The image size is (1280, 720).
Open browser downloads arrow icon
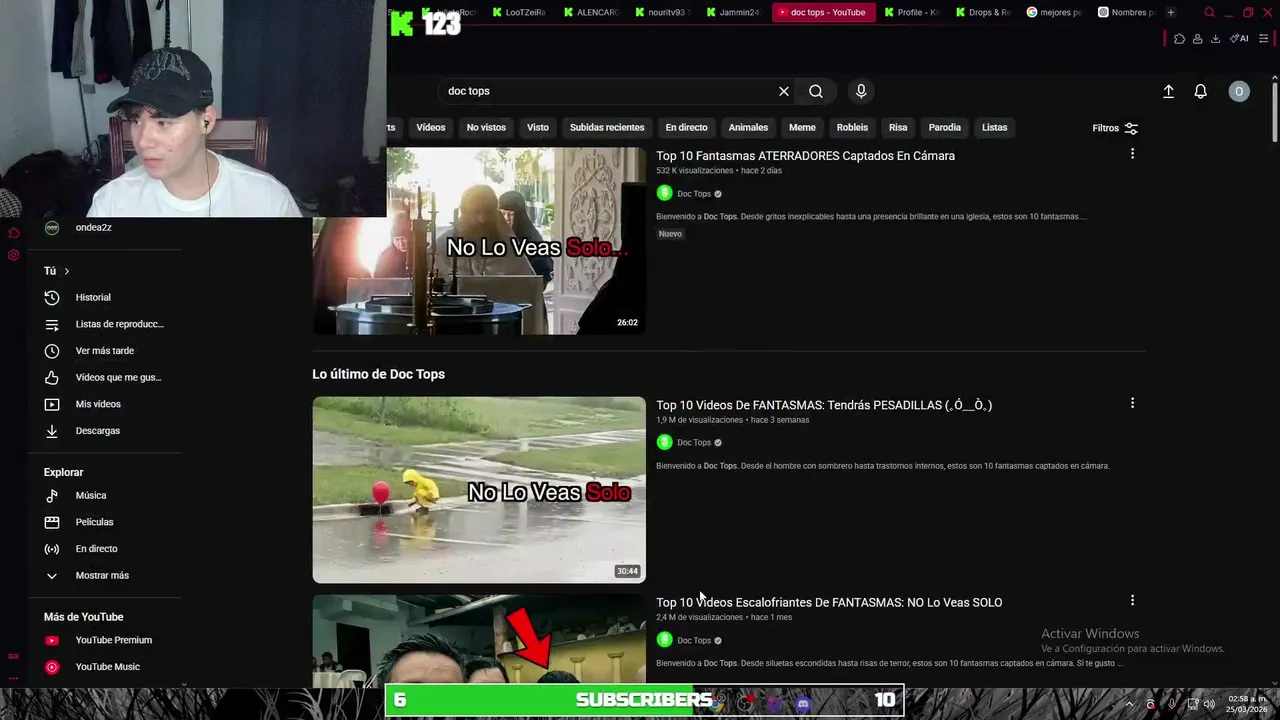point(1215,39)
